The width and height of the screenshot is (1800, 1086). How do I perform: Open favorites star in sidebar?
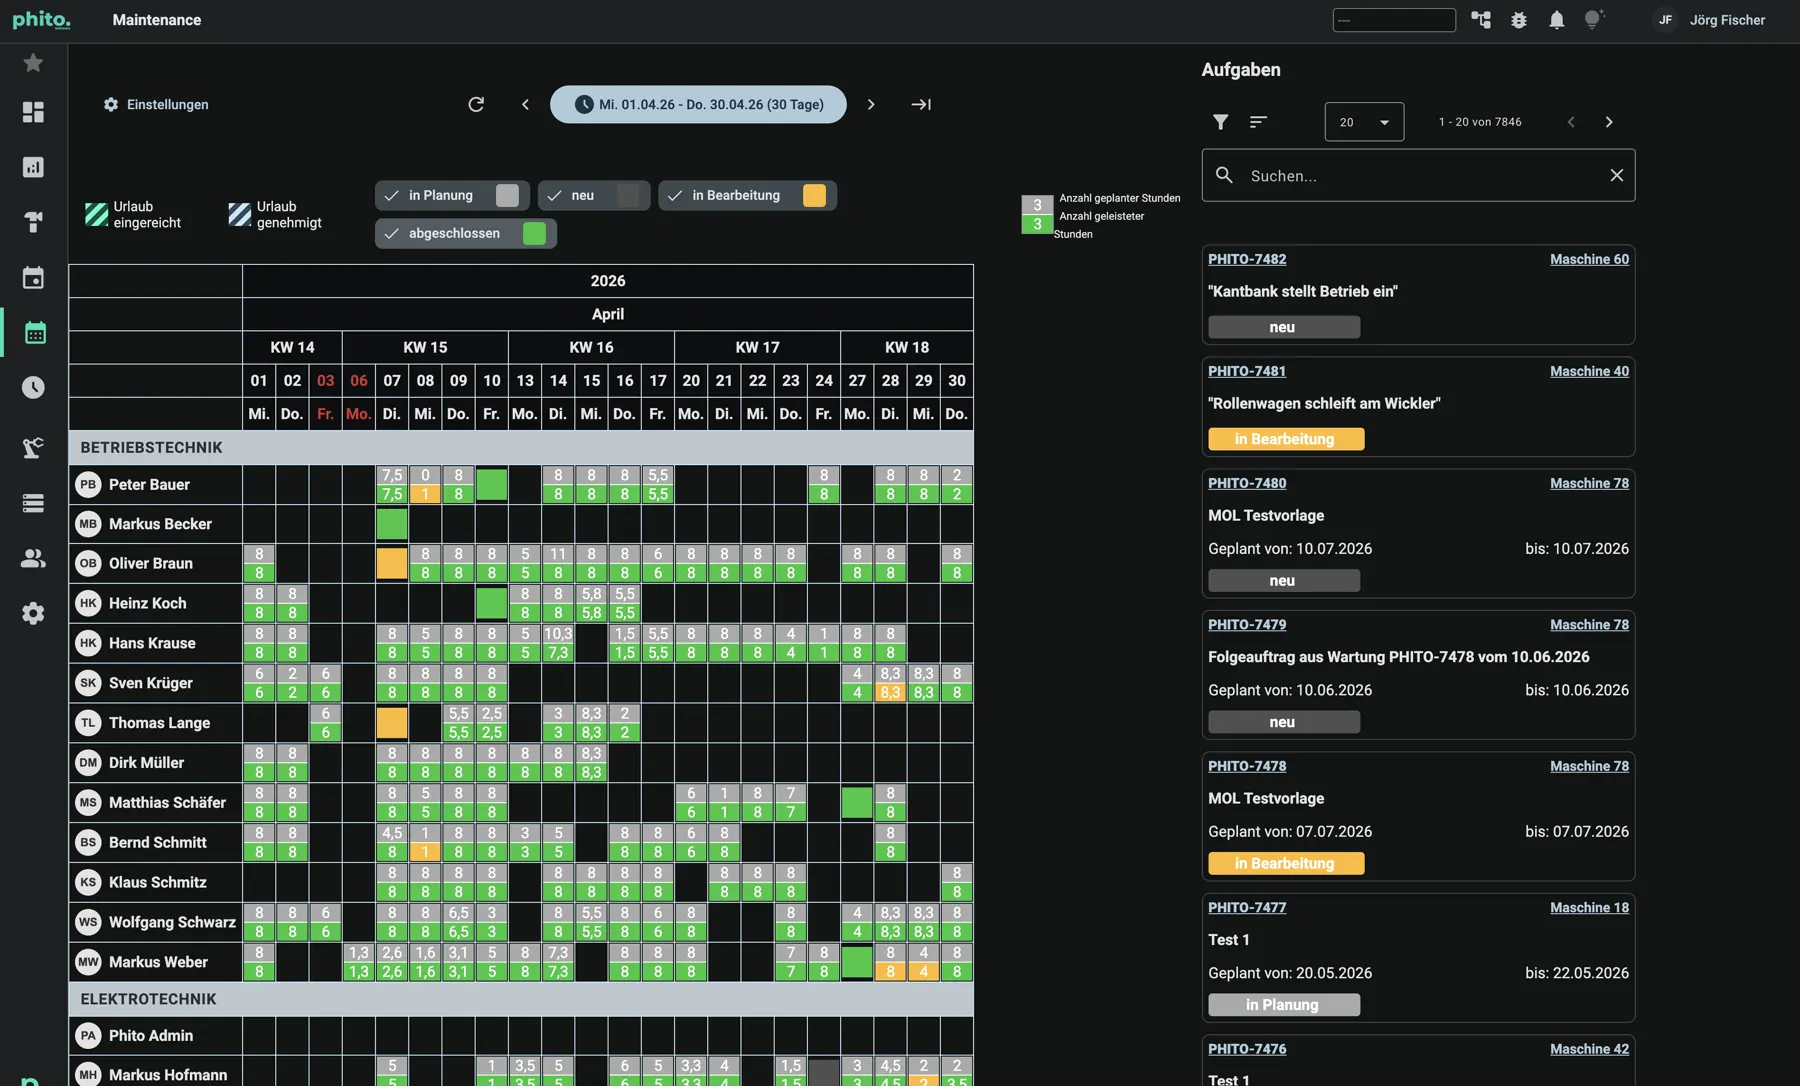coord(33,63)
